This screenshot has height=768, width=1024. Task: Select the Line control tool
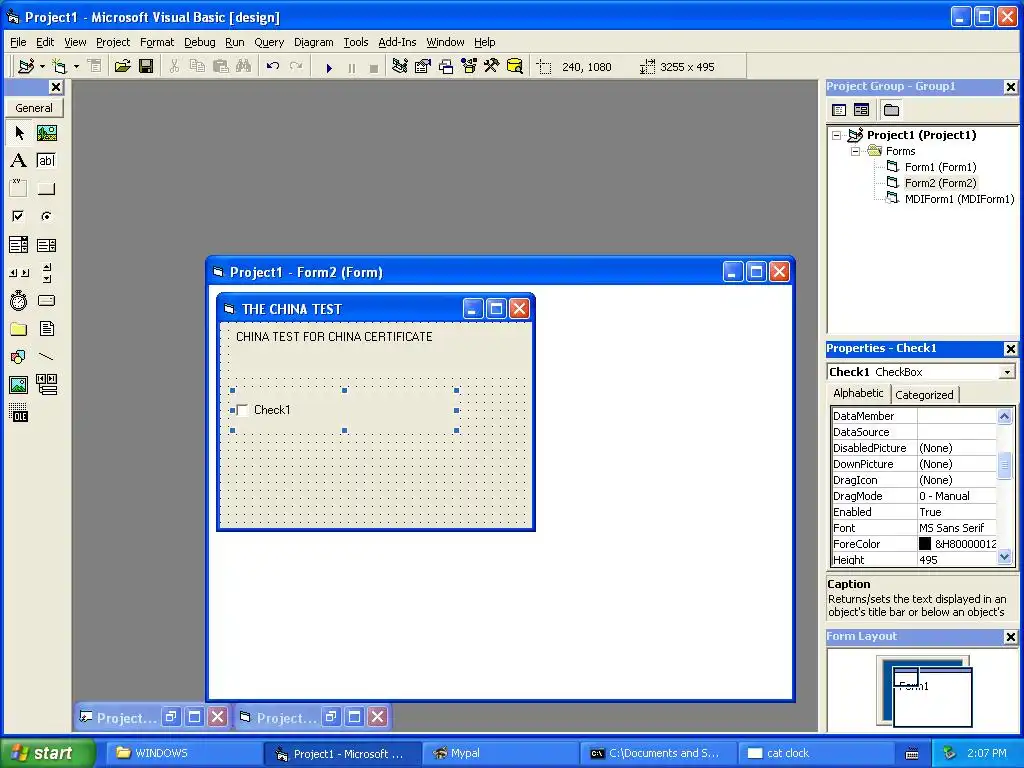[46, 357]
